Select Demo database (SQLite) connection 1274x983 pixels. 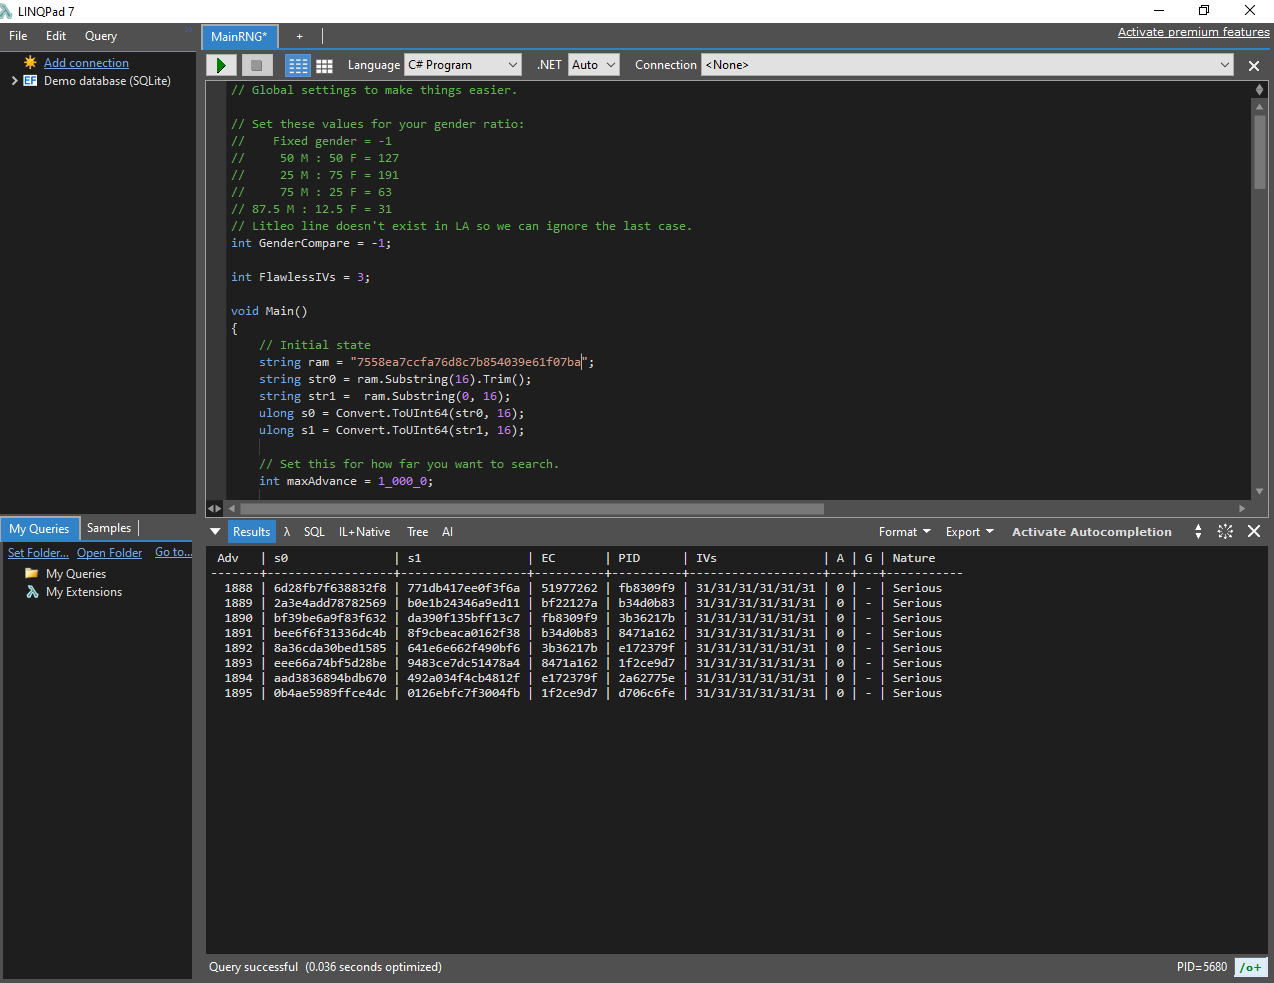(x=107, y=81)
